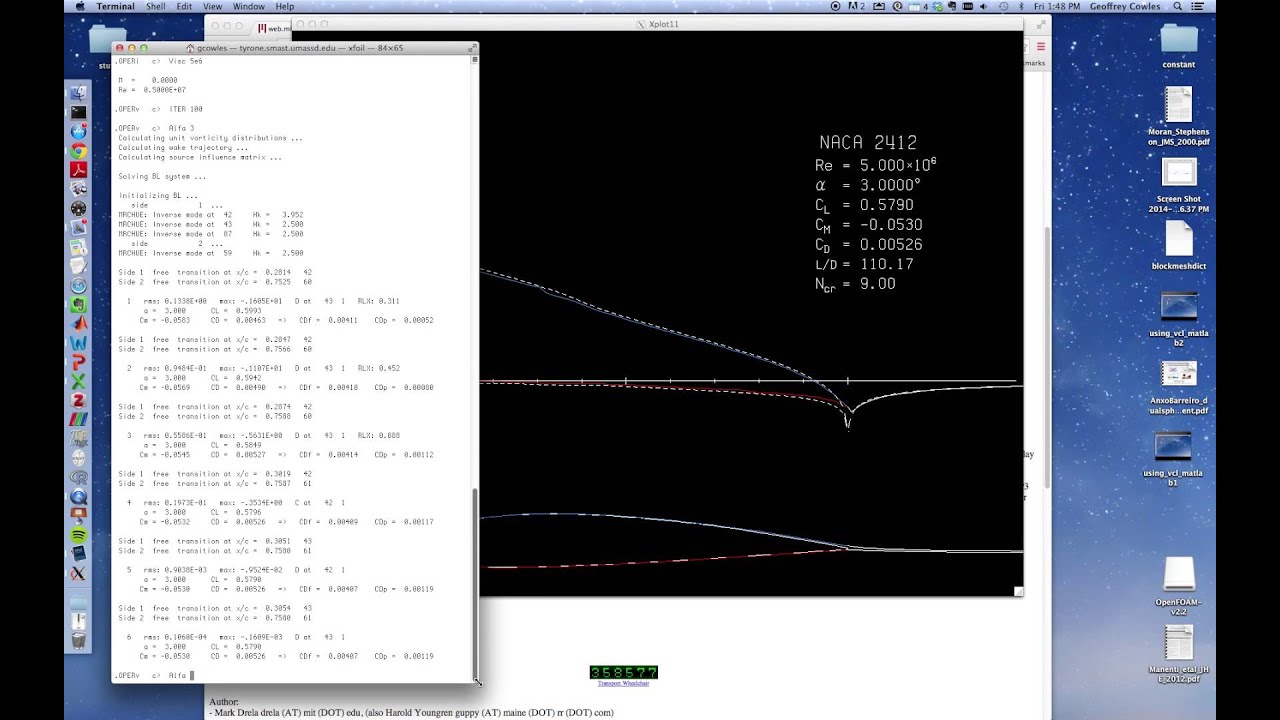Open the Window menu

249,6
